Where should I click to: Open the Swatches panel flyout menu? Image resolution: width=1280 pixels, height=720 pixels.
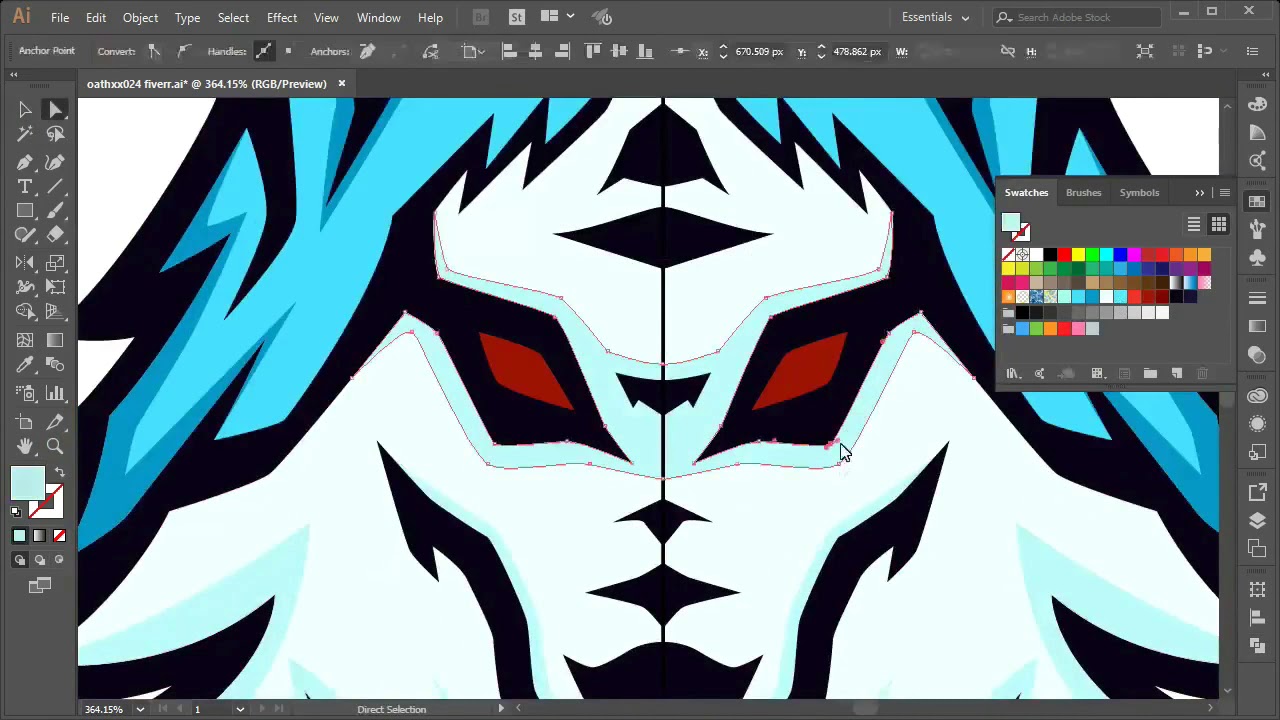(1224, 192)
